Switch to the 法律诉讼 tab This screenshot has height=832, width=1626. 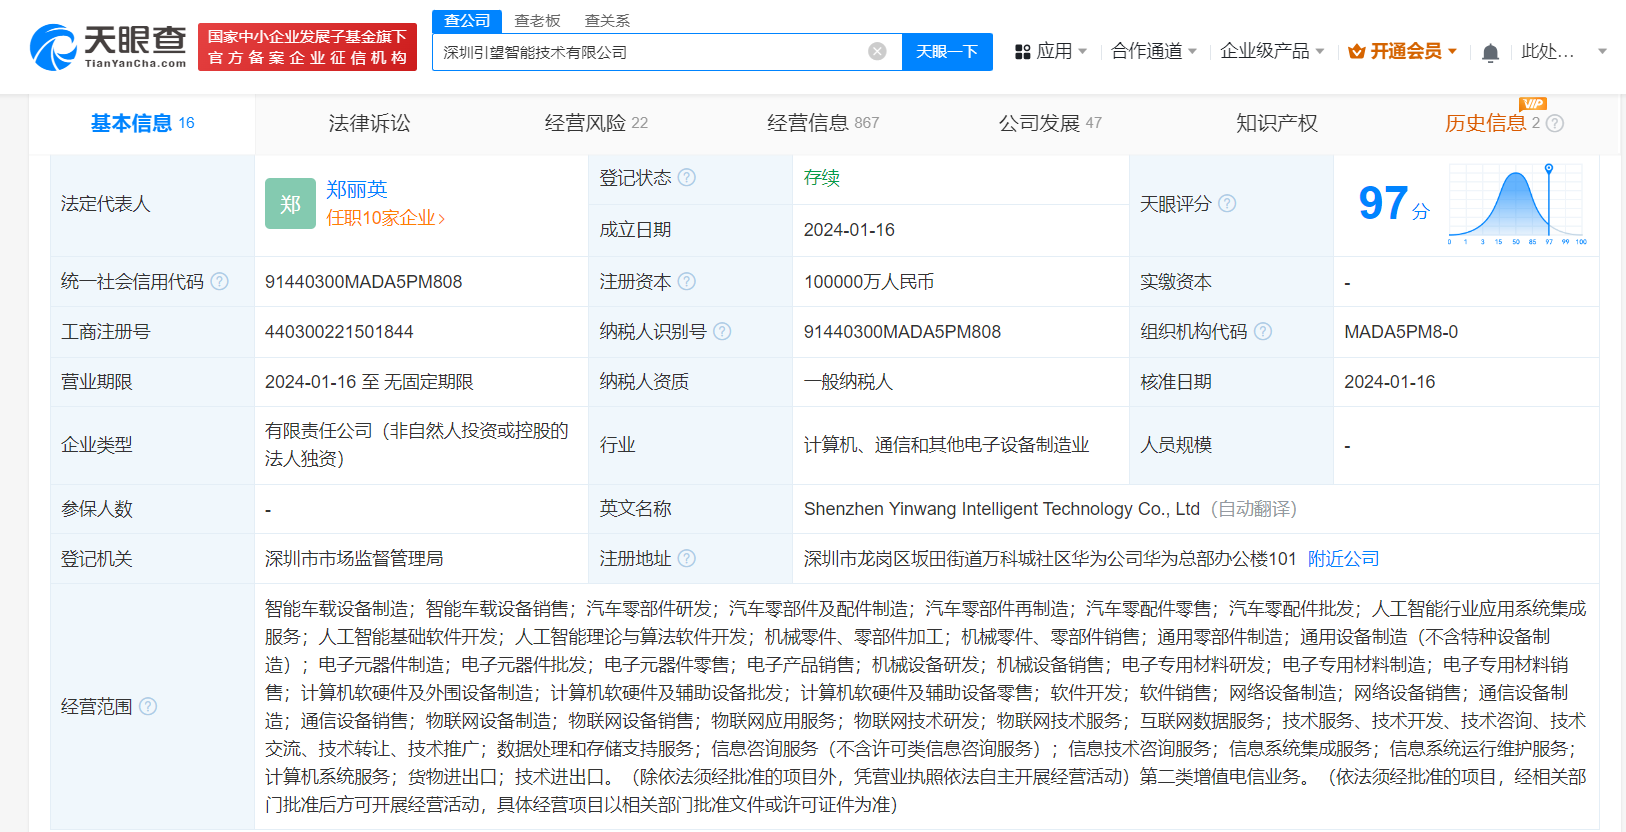369,123
